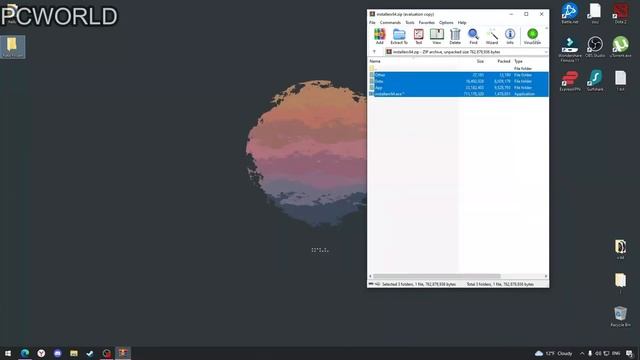
Task: Expand the archive path dropdown arrow
Action: pos(545,52)
